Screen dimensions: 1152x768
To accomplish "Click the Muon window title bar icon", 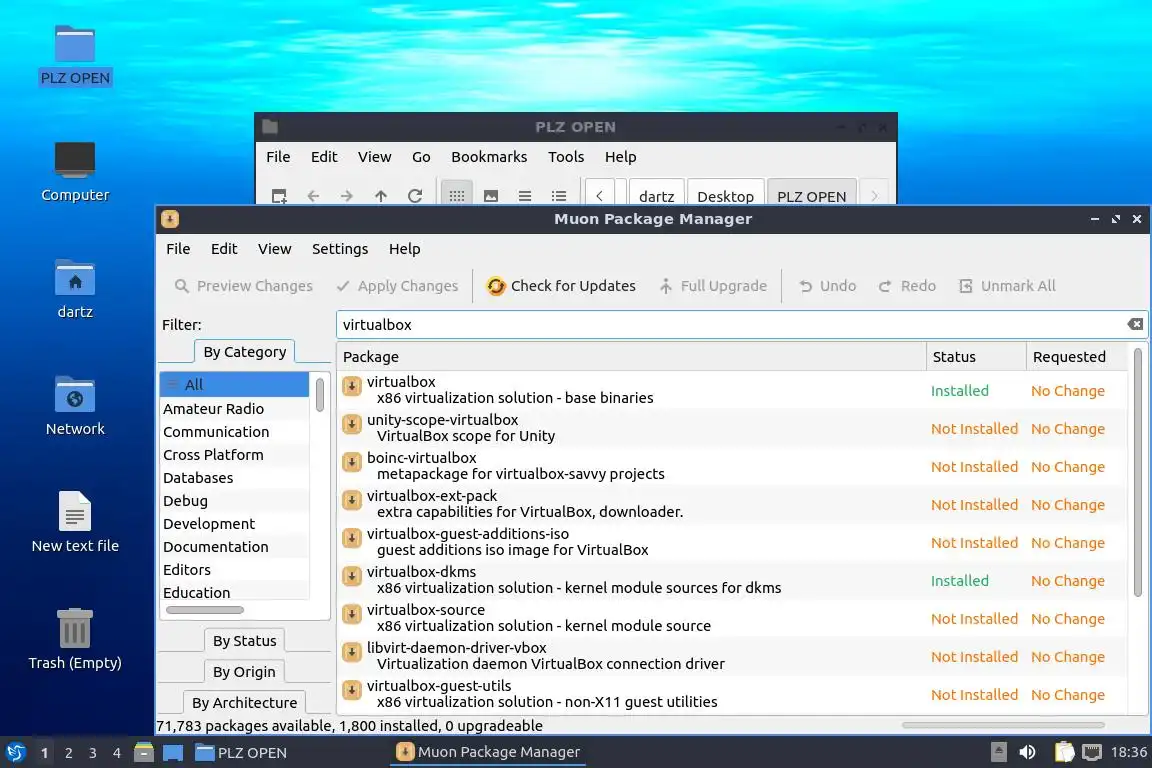I will click(170, 219).
